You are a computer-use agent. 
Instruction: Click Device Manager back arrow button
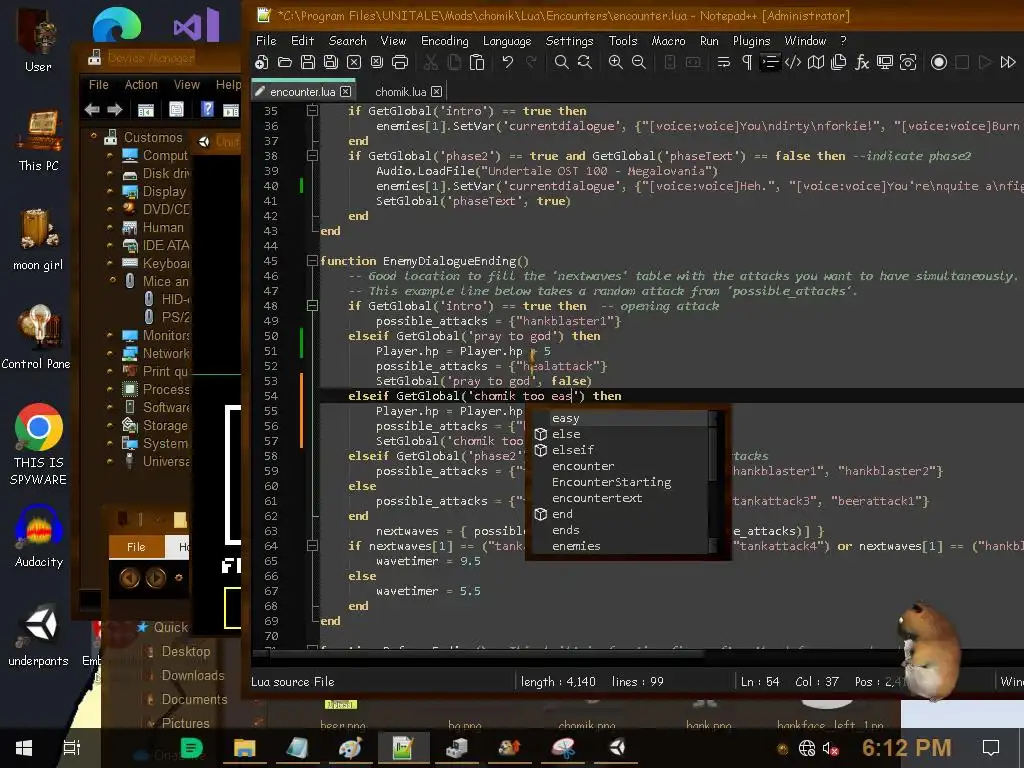92,110
